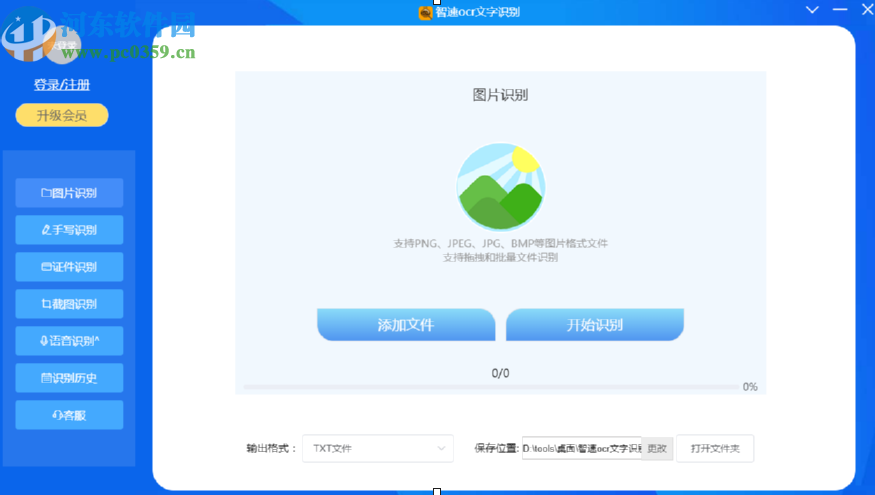
Task: Click the recognition progress bar
Action: 491,387
